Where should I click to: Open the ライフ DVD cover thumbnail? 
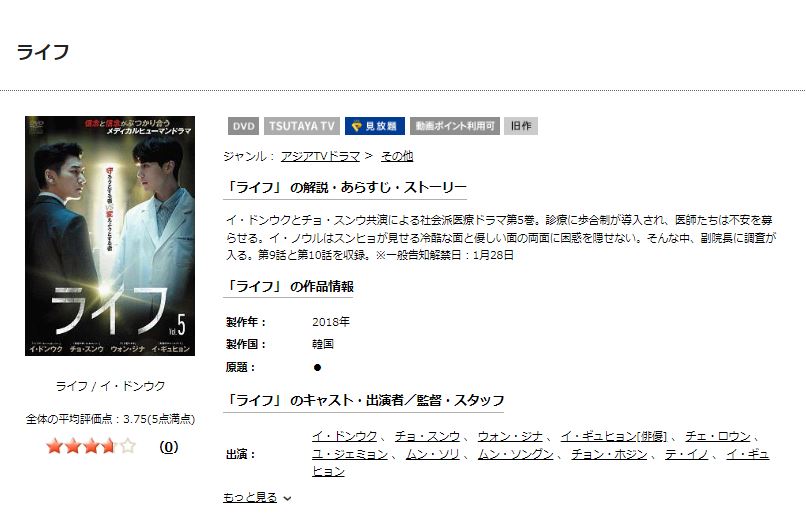(110, 236)
